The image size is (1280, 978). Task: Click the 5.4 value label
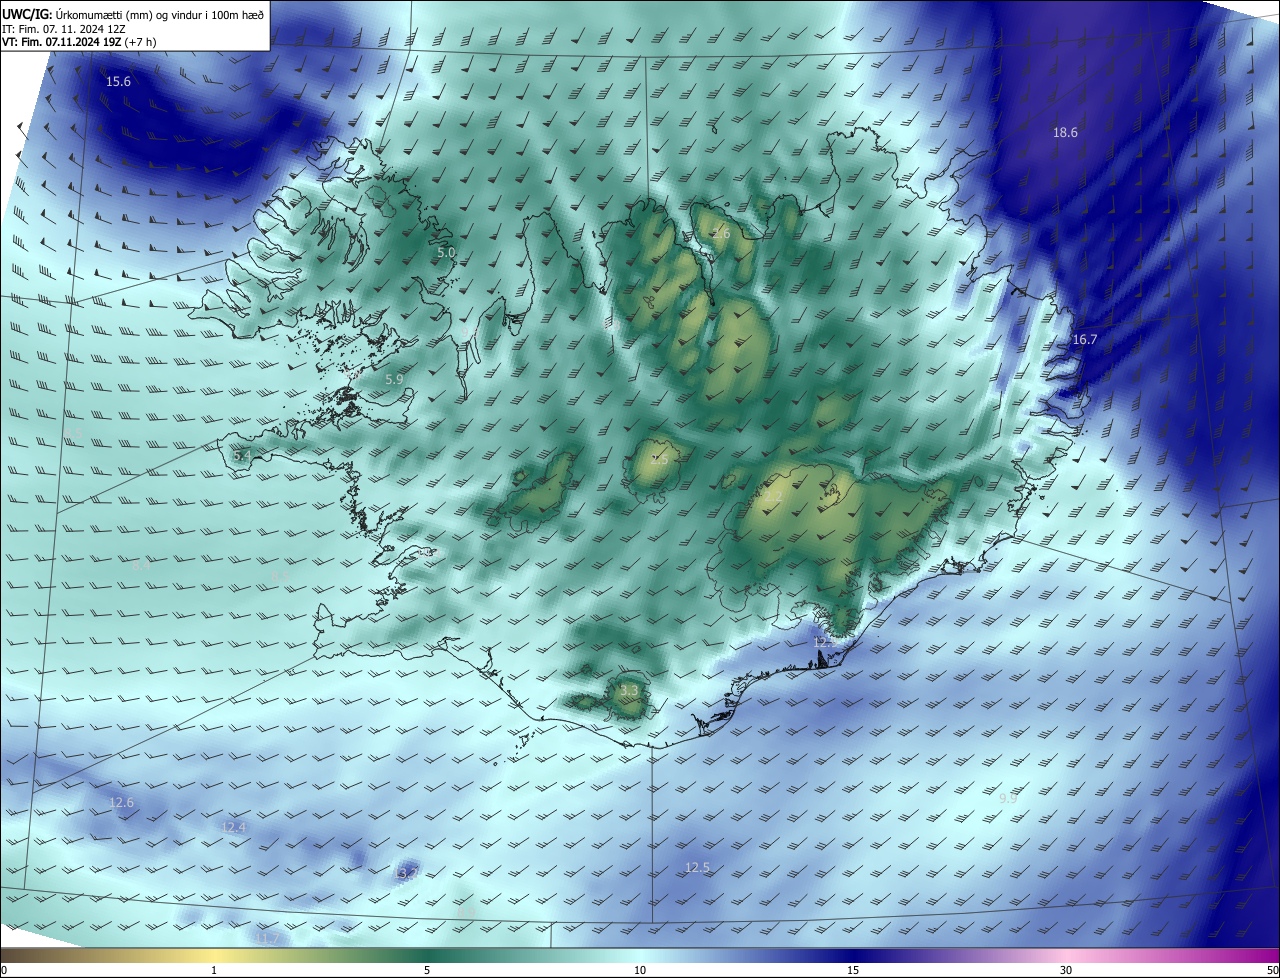pyautogui.click(x=241, y=456)
